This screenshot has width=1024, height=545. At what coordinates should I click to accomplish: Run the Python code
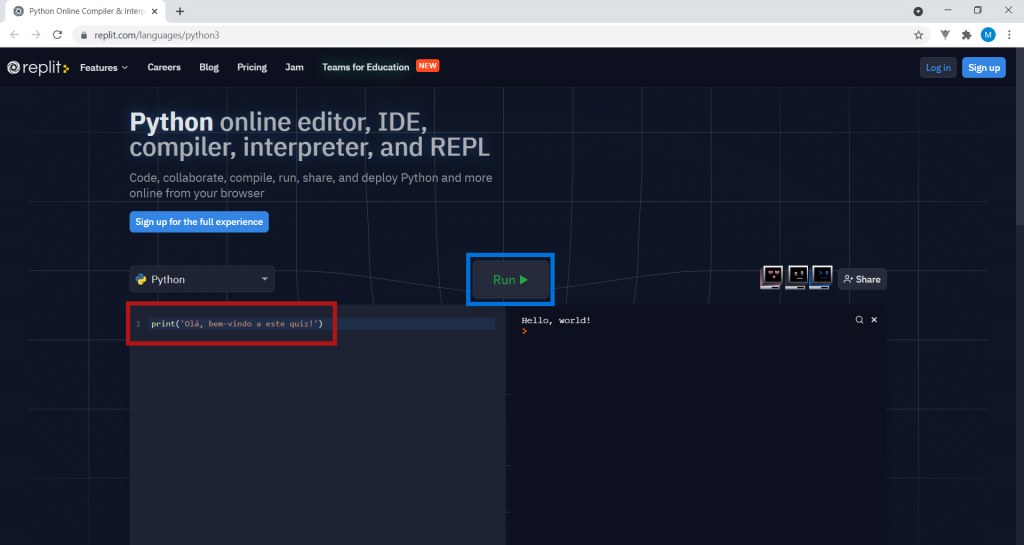click(x=510, y=279)
